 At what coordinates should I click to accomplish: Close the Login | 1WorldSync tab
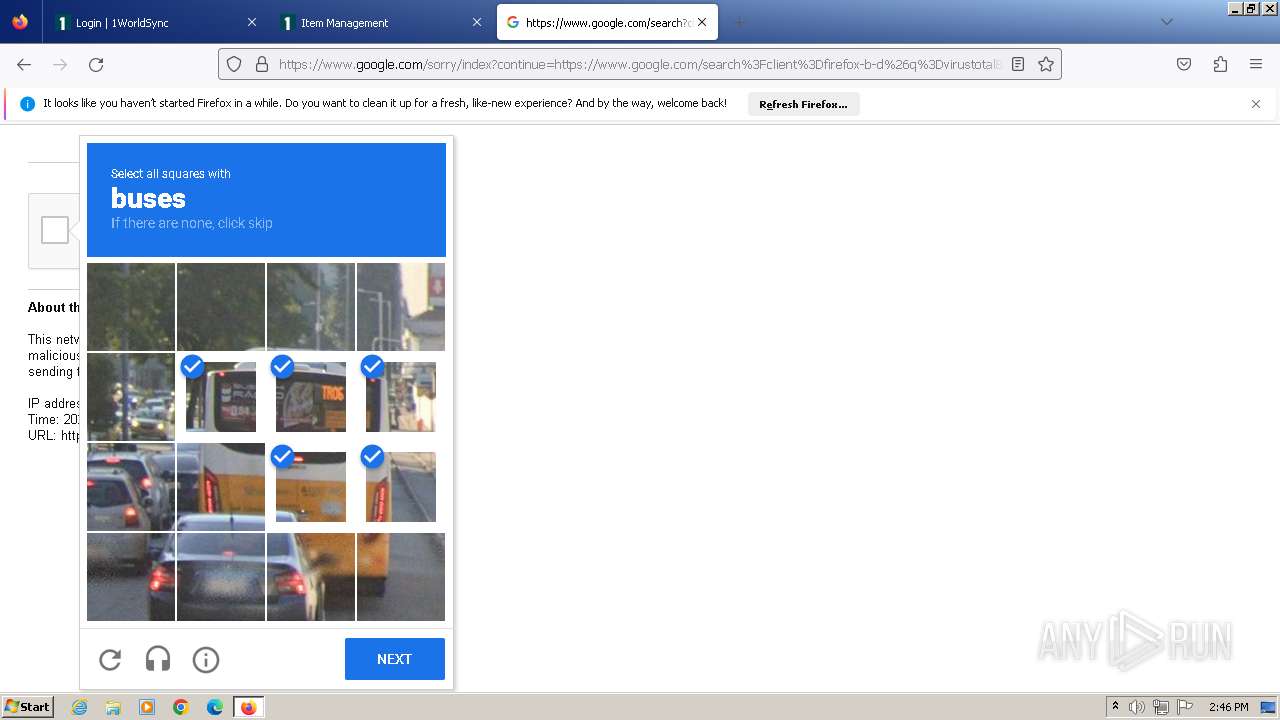pyautogui.click(x=252, y=22)
